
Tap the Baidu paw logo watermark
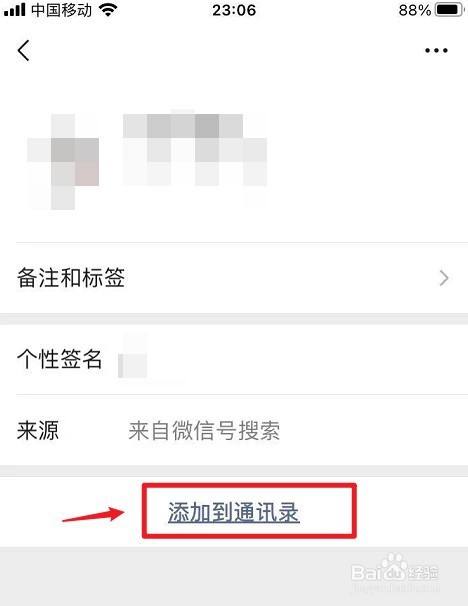tap(395, 567)
